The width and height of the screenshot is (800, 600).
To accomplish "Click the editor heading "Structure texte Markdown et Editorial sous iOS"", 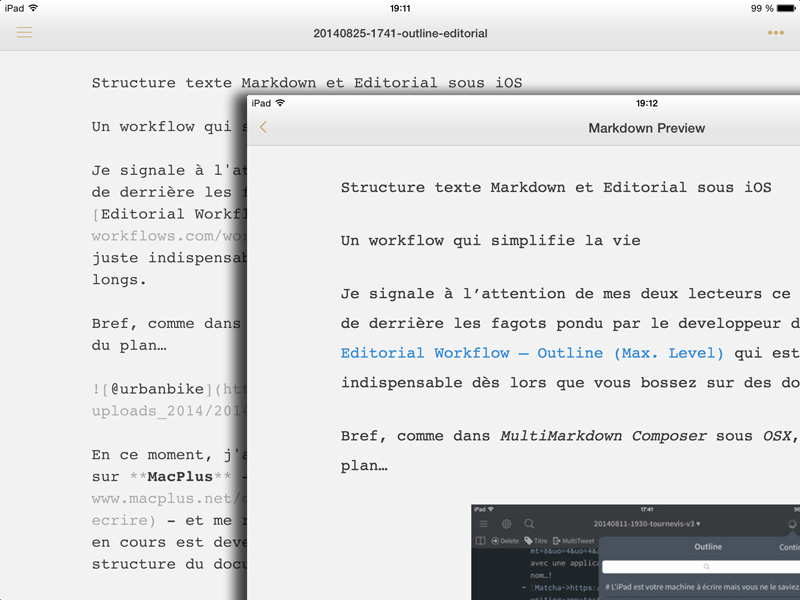I will (x=307, y=83).
